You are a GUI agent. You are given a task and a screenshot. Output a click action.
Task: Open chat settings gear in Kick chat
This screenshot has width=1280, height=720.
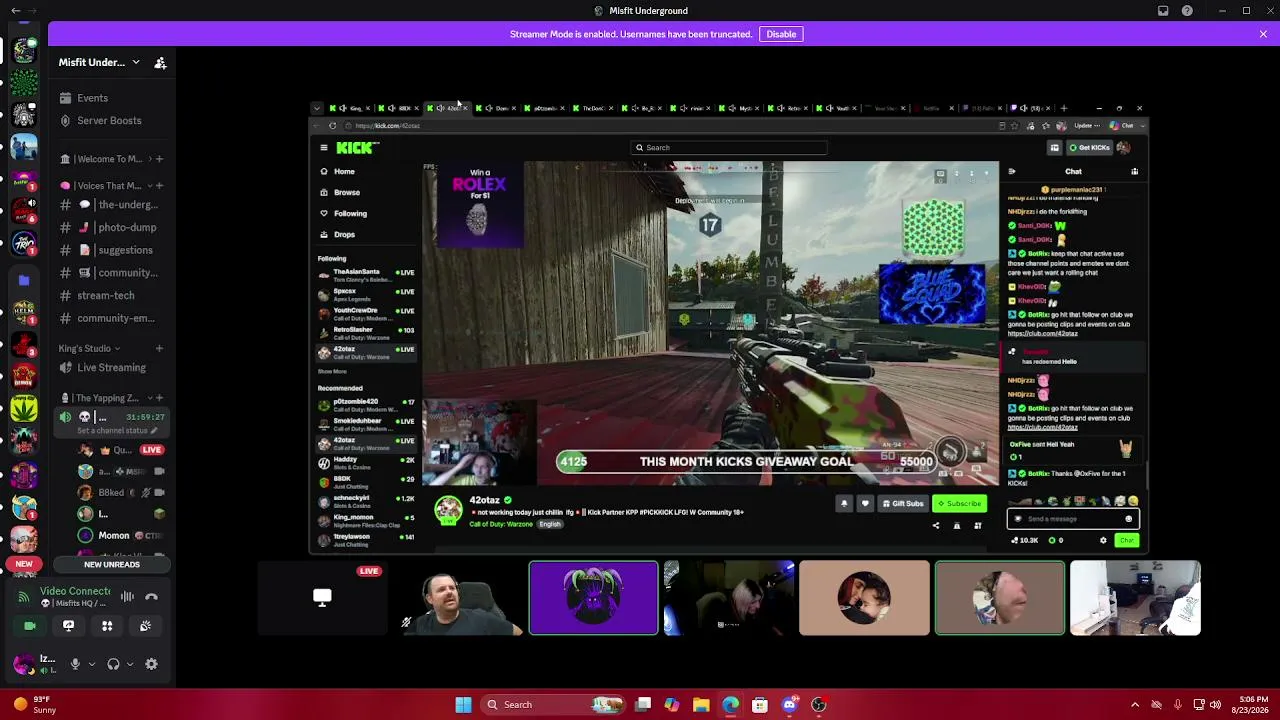point(1103,541)
